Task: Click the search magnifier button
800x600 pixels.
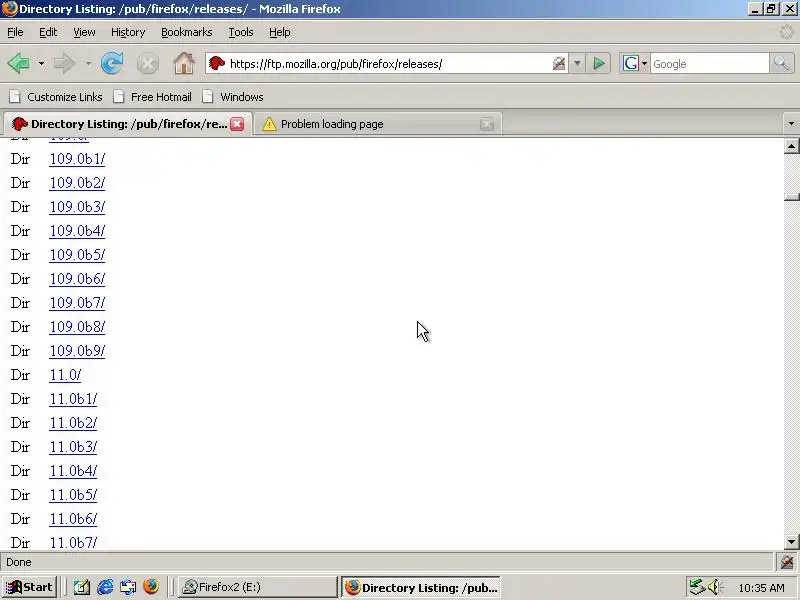Action: [781, 64]
